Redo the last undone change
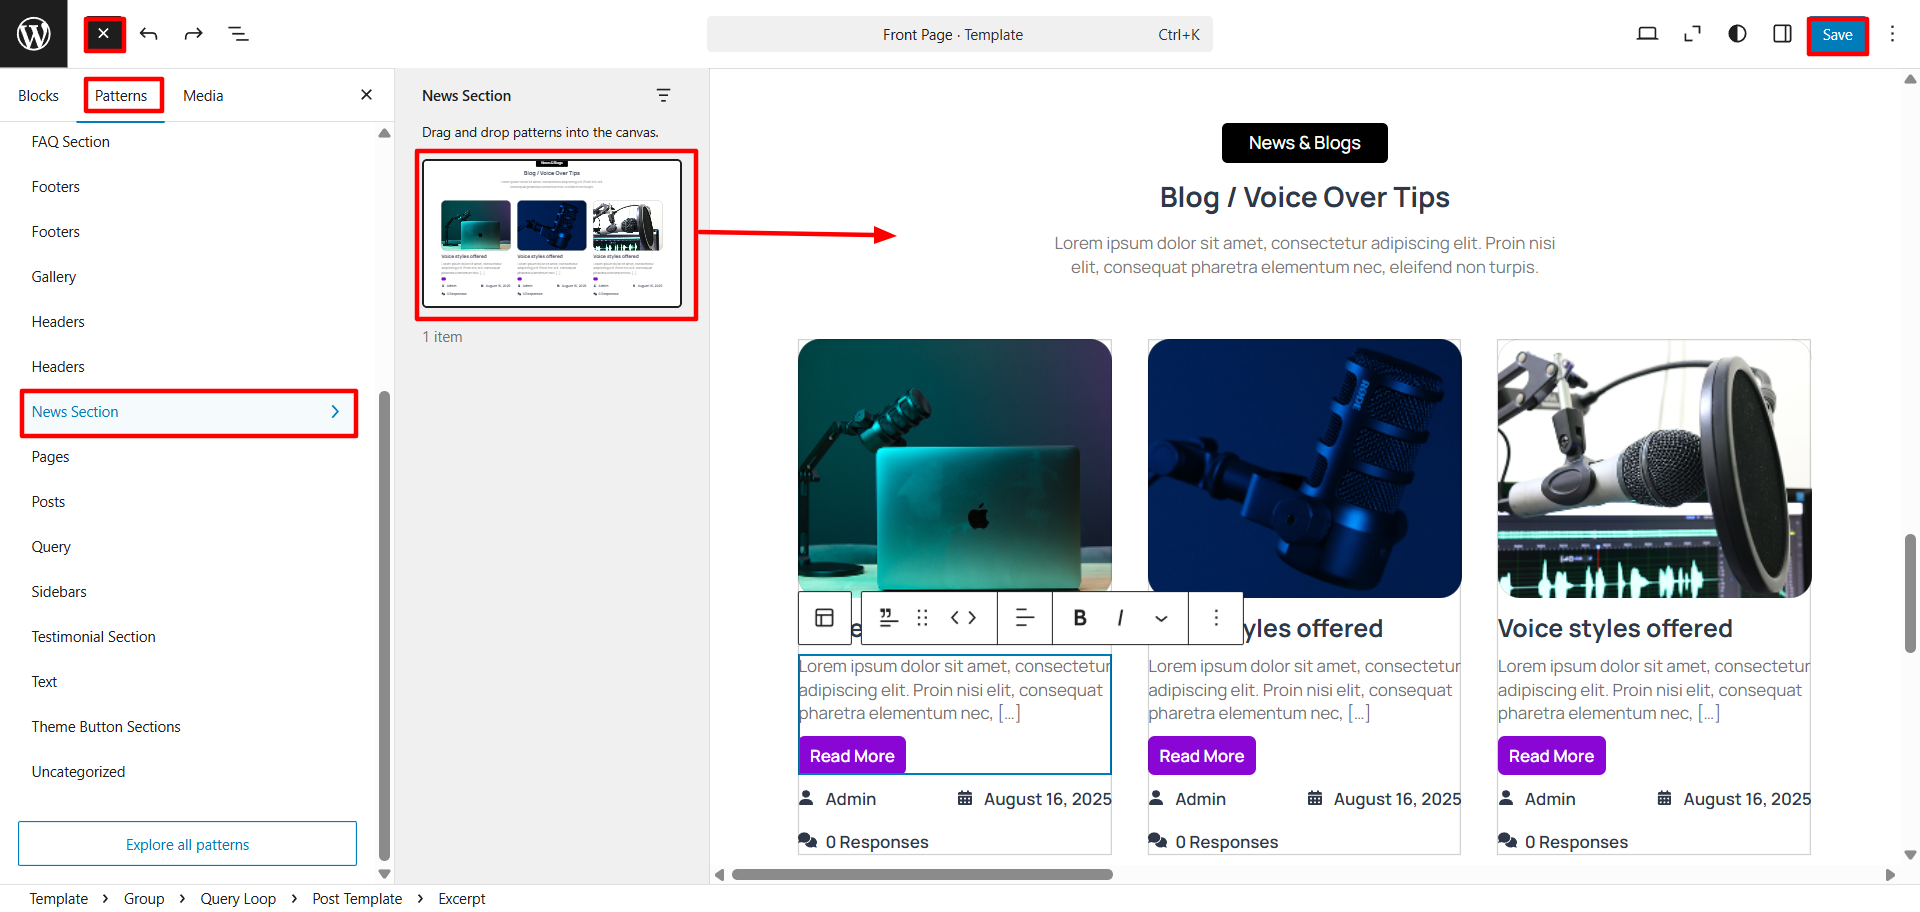This screenshot has height=912, width=1920. 193,34
